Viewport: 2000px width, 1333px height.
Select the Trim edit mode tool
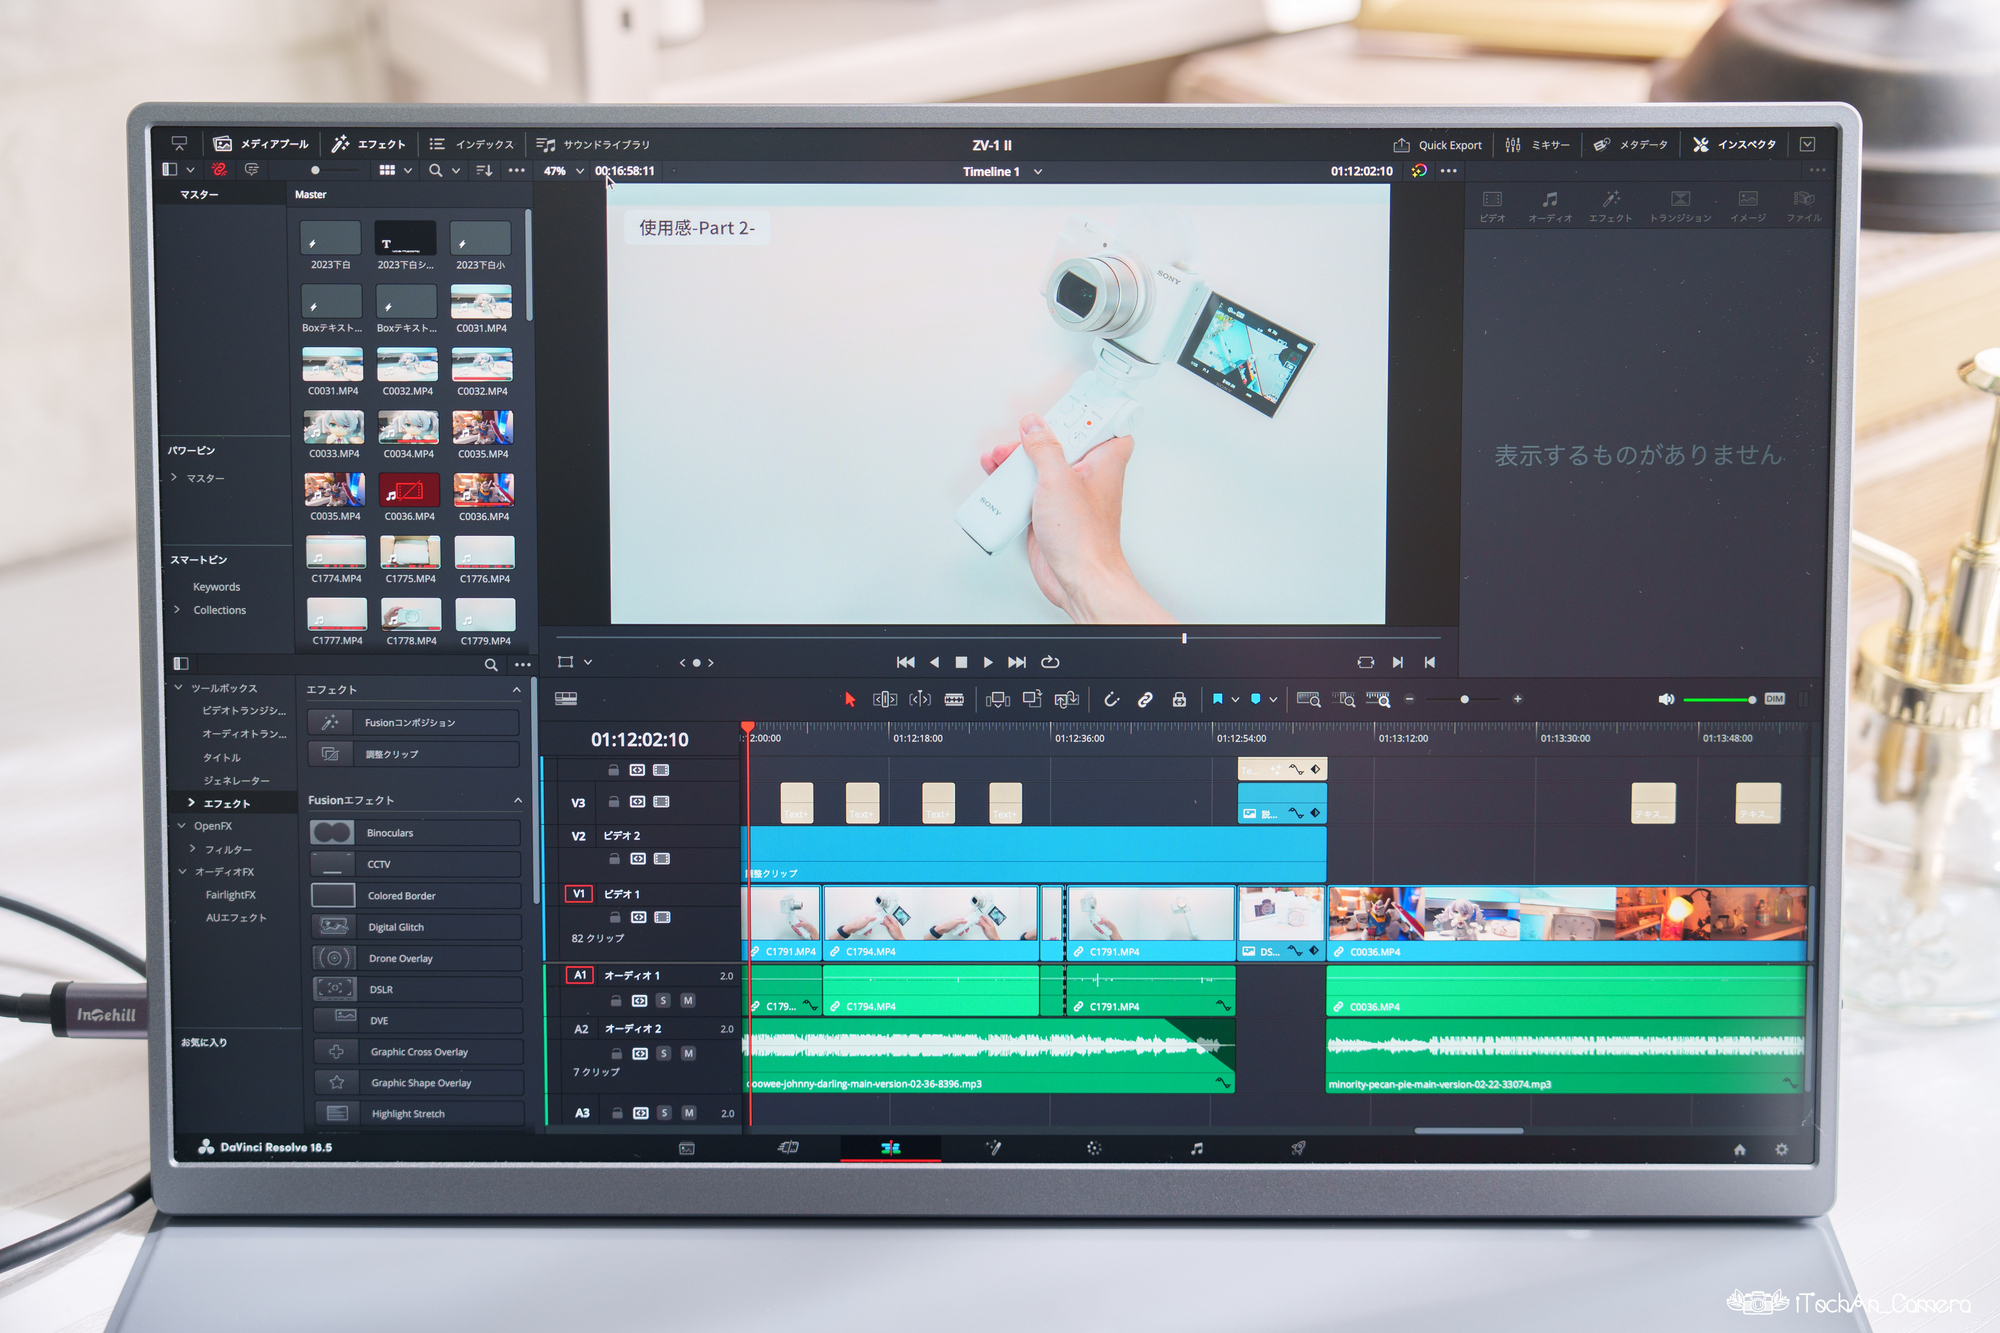[884, 699]
